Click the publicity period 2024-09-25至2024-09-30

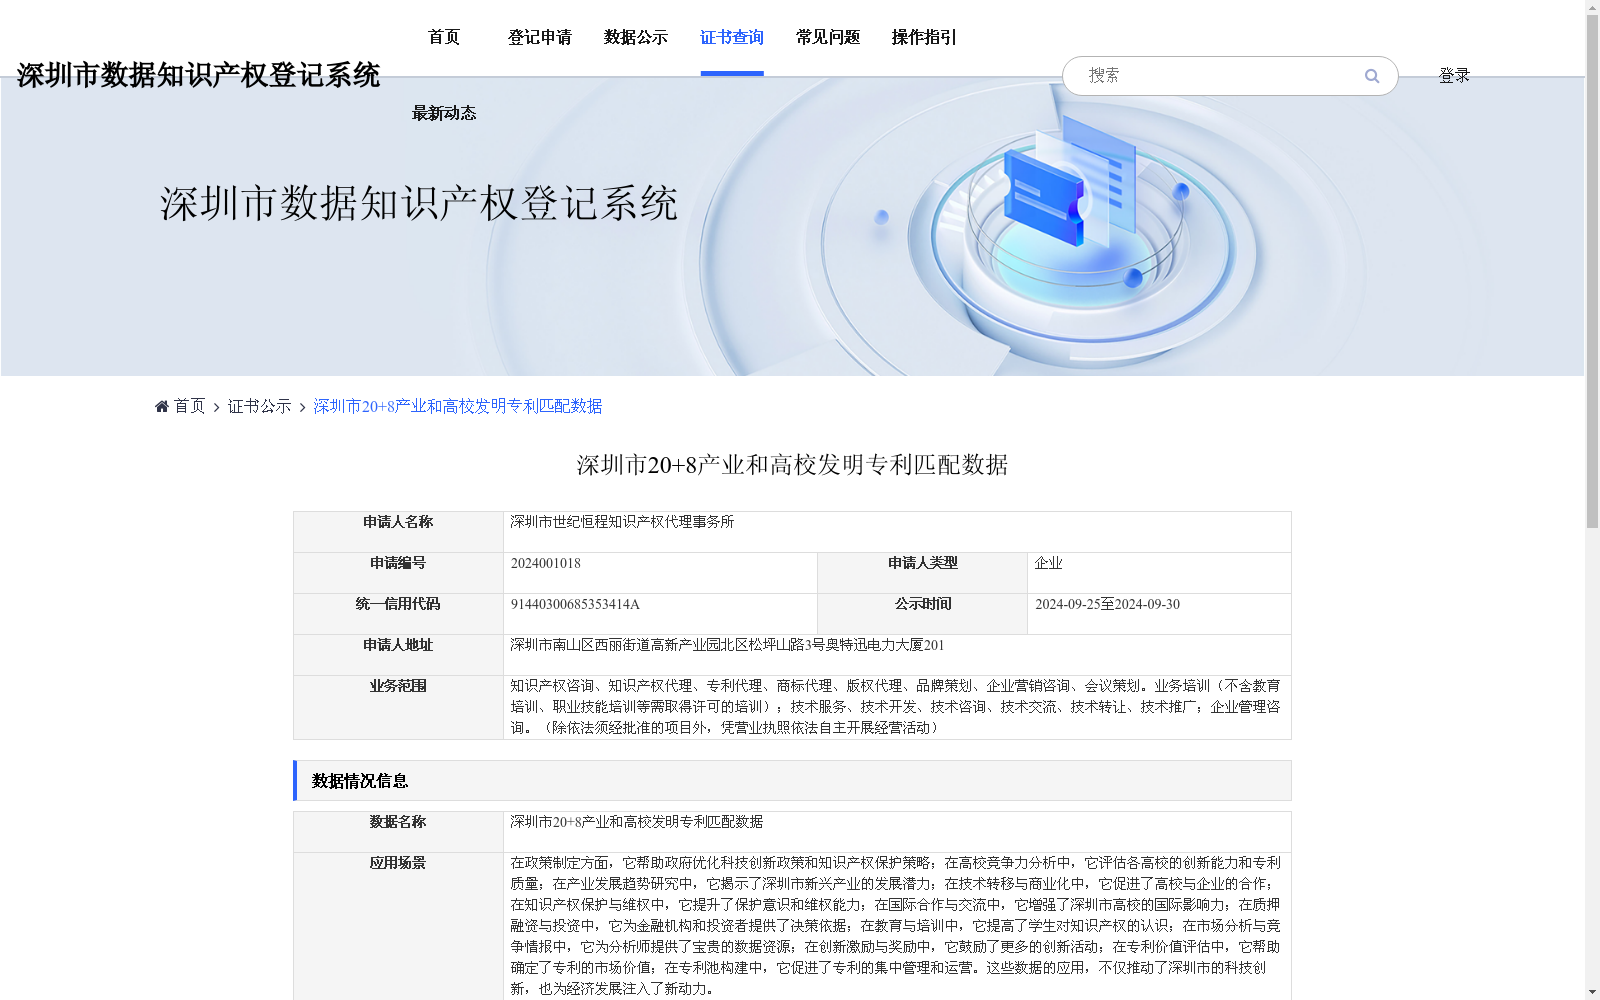click(1107, 604)
